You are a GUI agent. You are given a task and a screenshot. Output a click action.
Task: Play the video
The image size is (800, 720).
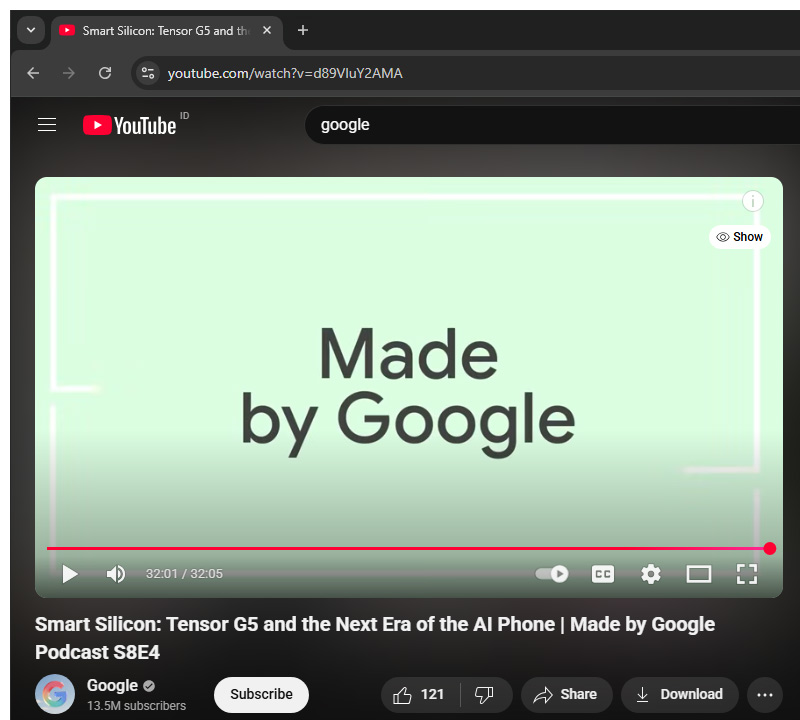[69, 574]
